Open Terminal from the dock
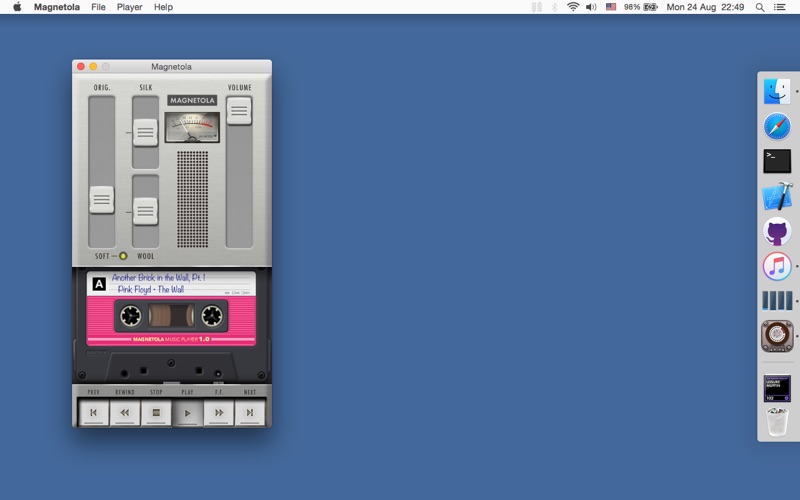Screen dimensions: 800x500 click(777, 161)
